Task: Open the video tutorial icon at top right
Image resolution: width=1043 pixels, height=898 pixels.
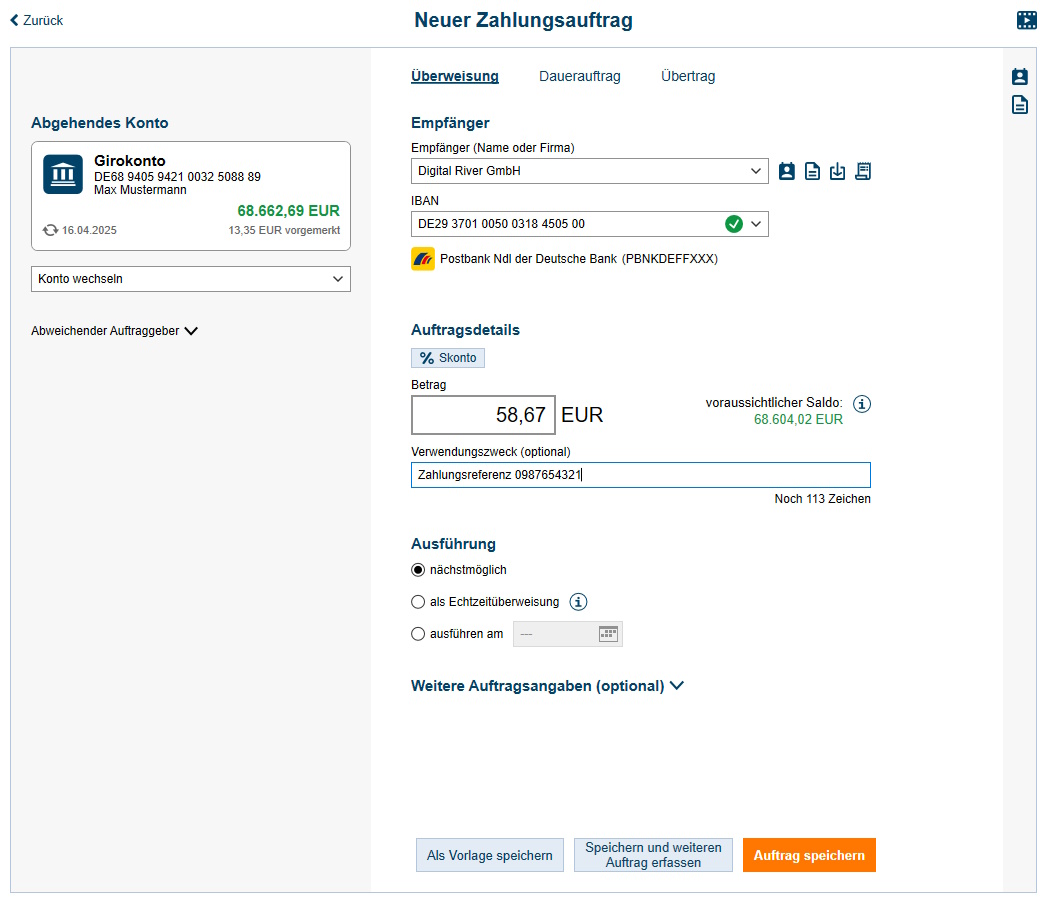Action: click(1026, 20)
